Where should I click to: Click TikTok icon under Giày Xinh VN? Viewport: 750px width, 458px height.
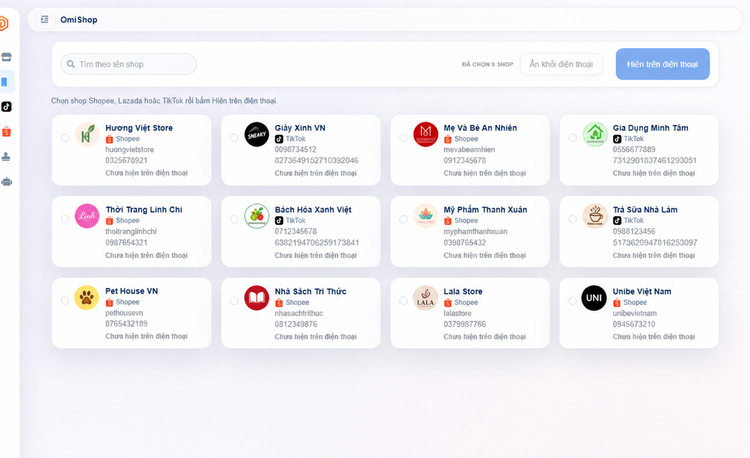[x=279, y=139]
